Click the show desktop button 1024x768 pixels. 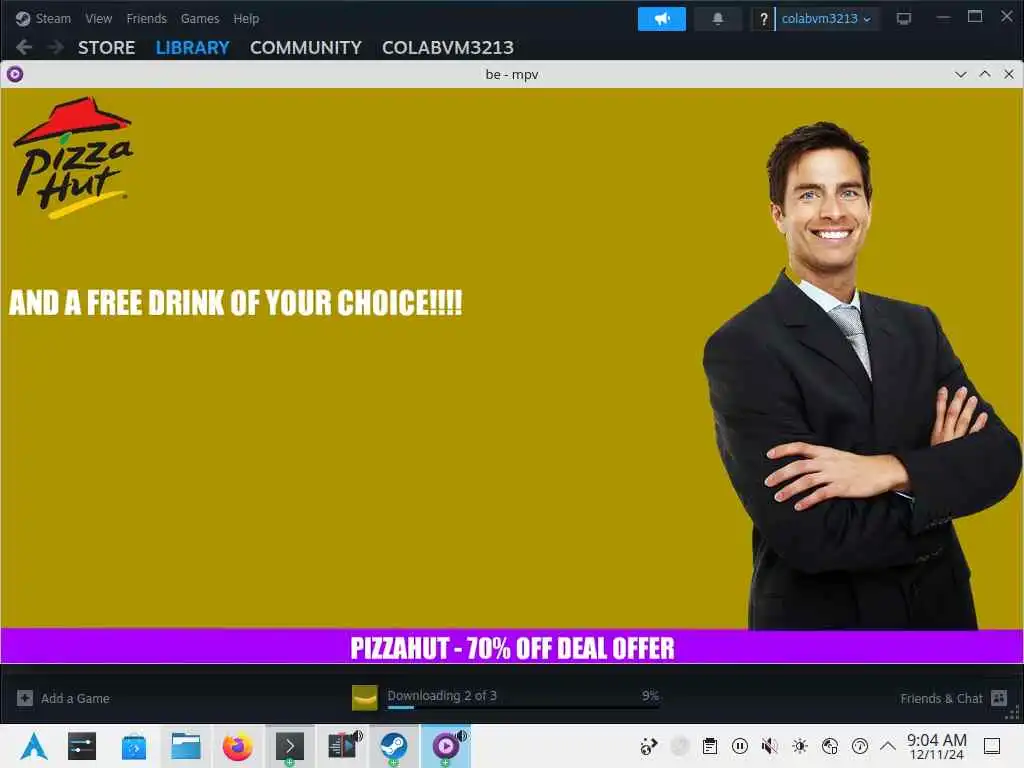[x=992, y=746]
